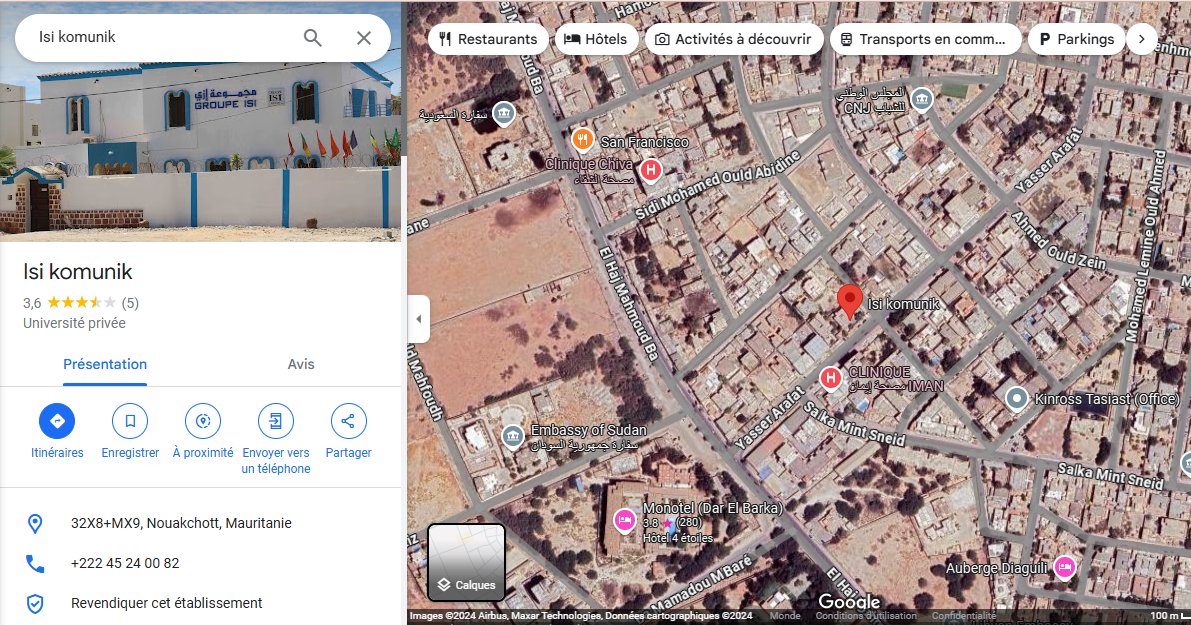Open Itinéraires directions button
This screenshot has width=1191, height=625.
57,421
